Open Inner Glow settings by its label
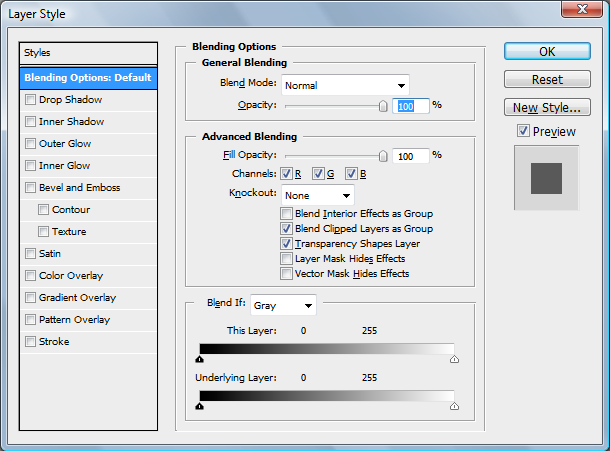Image resolution: width=610 pixels, height=451 pixels. tap(65, 166)
